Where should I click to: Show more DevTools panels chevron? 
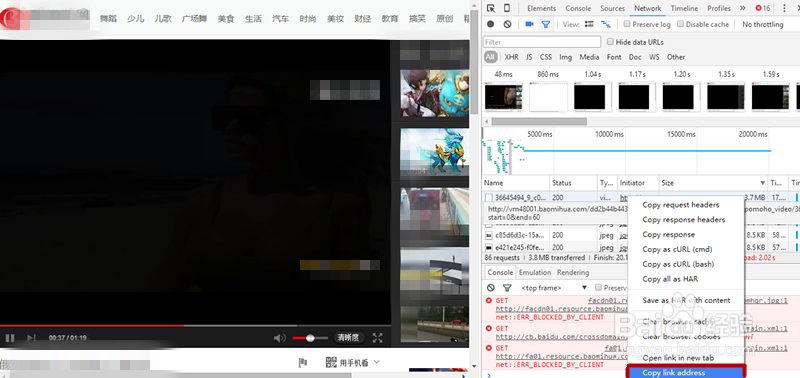[x=742, y=8]
